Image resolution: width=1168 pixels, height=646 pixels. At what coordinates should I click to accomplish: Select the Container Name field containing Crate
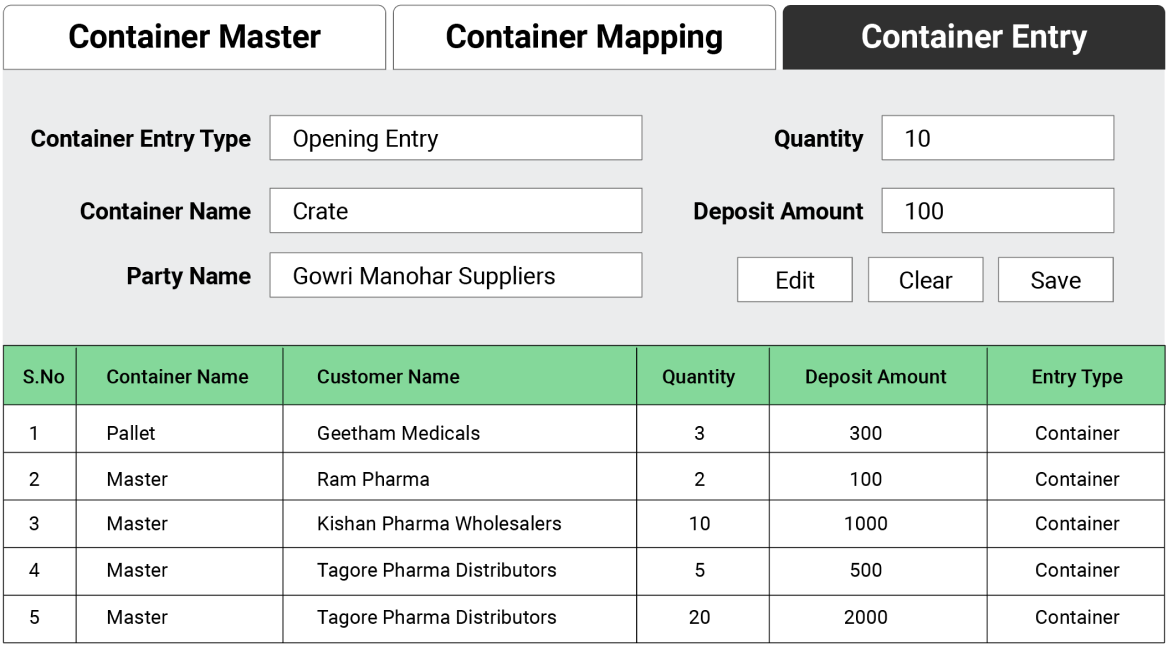pyautogui.click(x=455, y=211)
